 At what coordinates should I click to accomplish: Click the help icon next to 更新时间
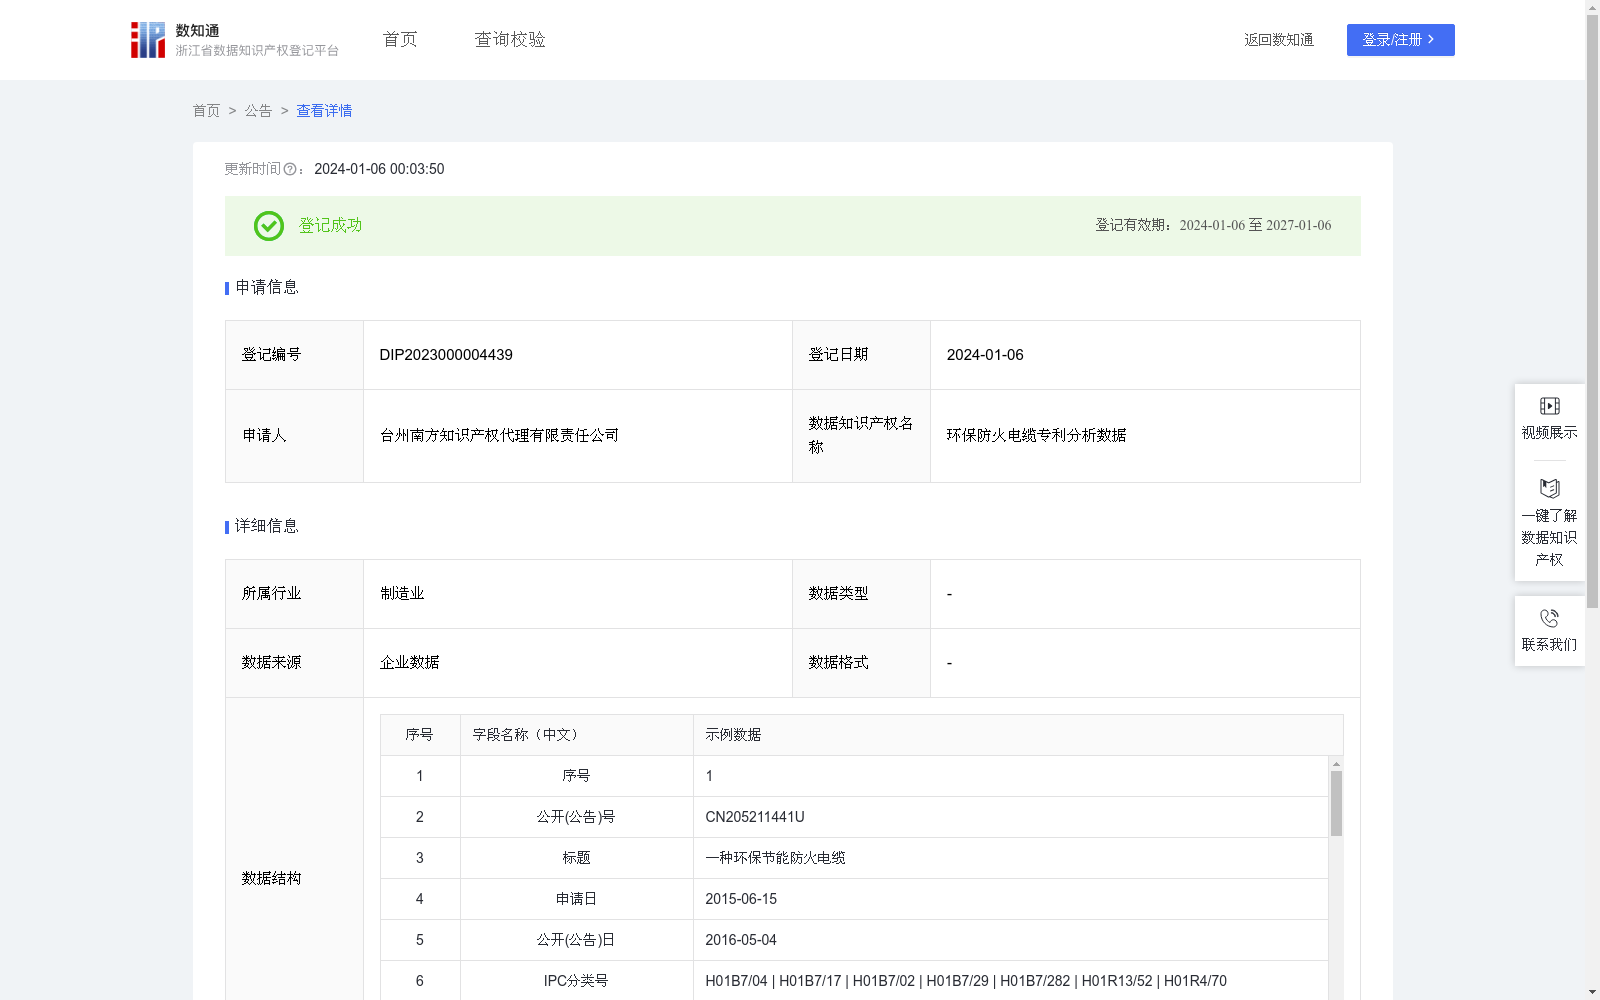pos(290,170)
